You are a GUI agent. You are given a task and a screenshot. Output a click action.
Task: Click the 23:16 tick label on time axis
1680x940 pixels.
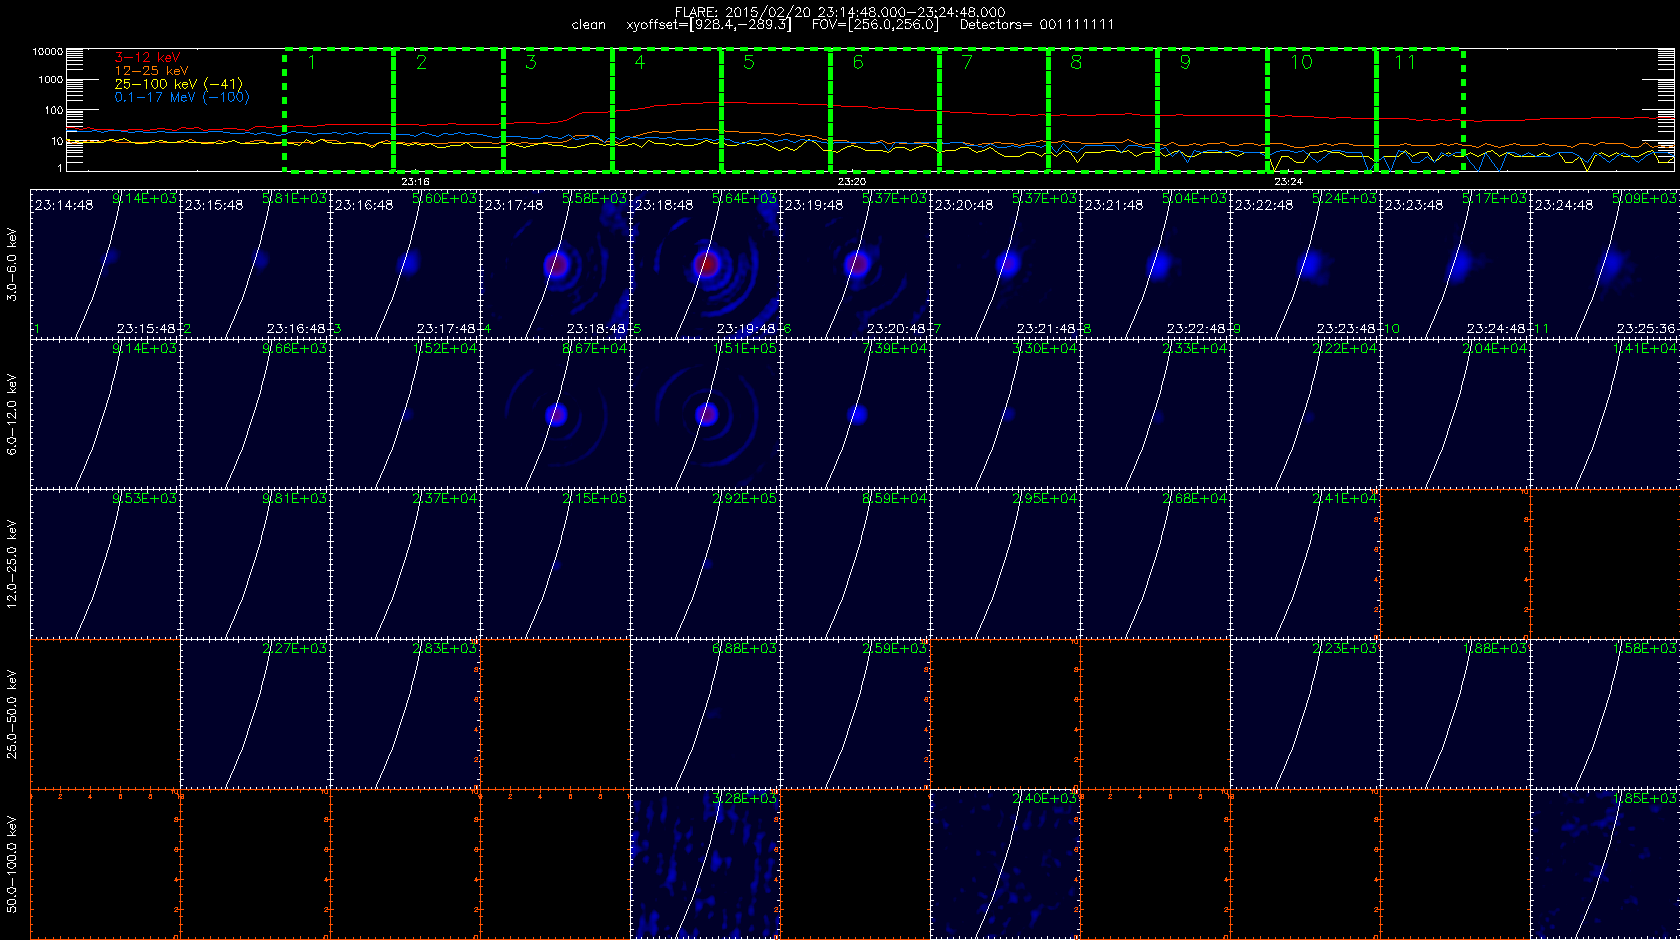pyautogui.click(x=415, y=182)
